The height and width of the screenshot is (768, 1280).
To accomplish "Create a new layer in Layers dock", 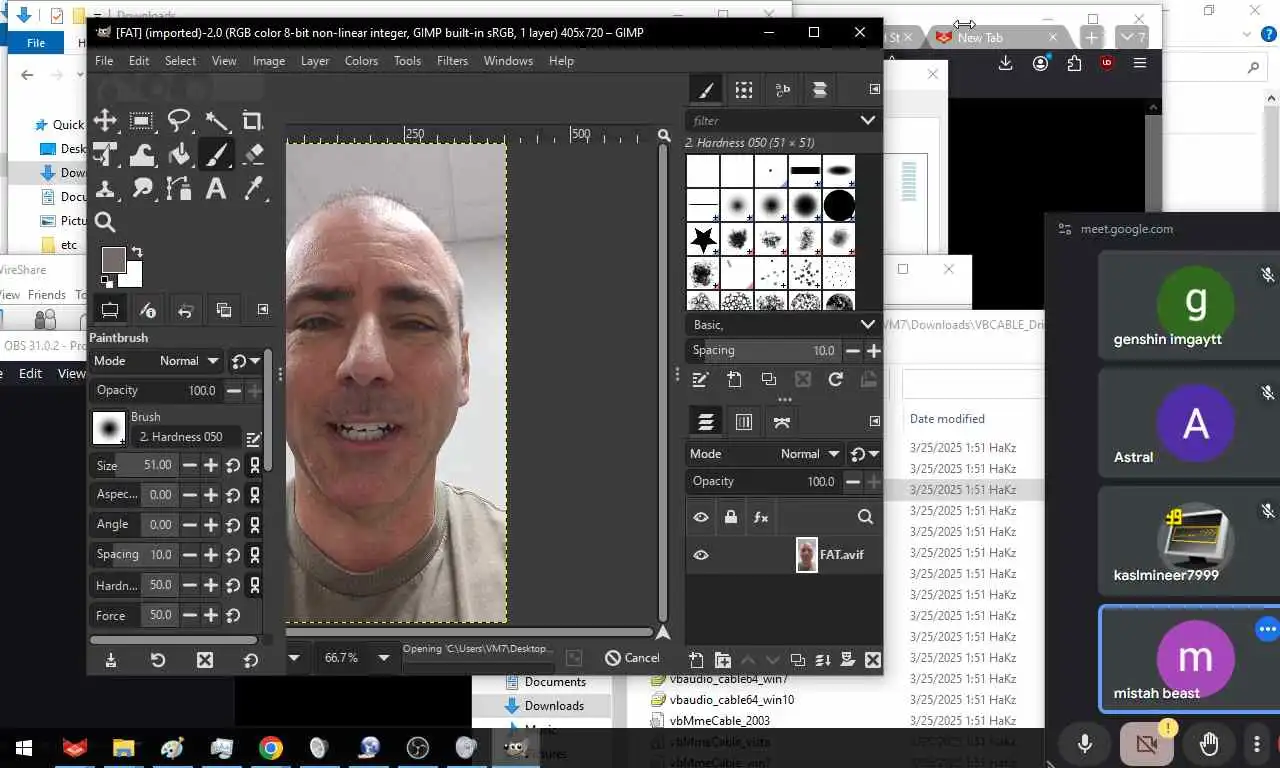I will click(697, 660).
